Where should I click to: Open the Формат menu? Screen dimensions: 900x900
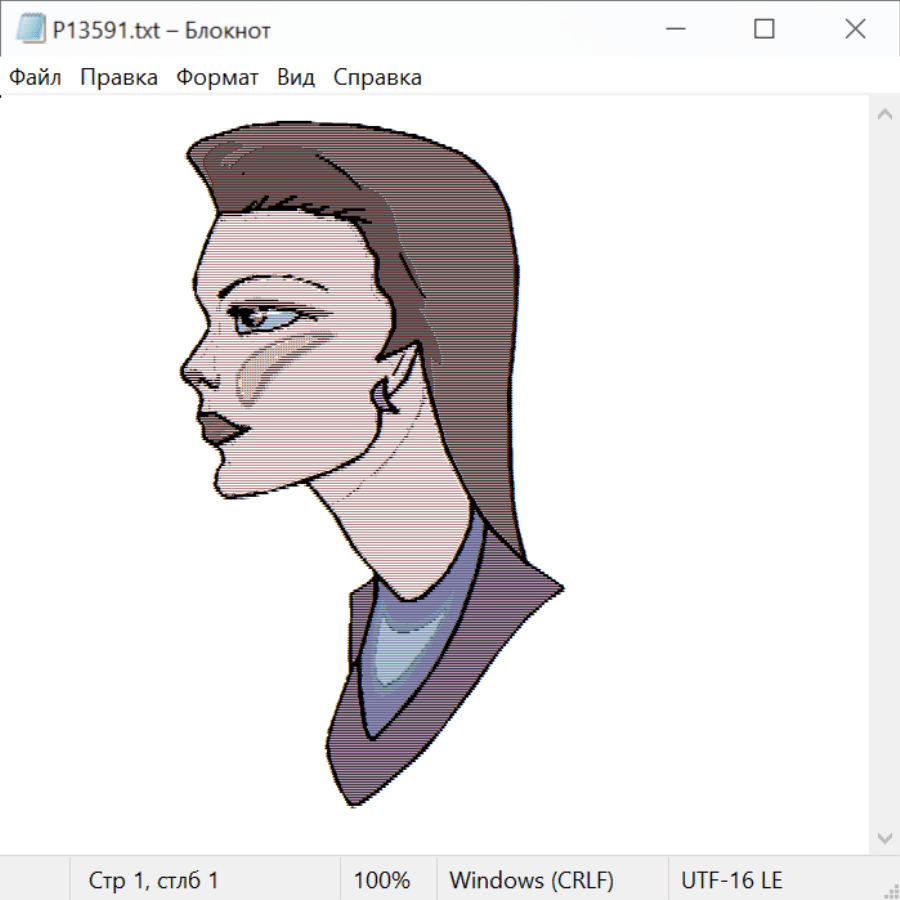point(217,78)
